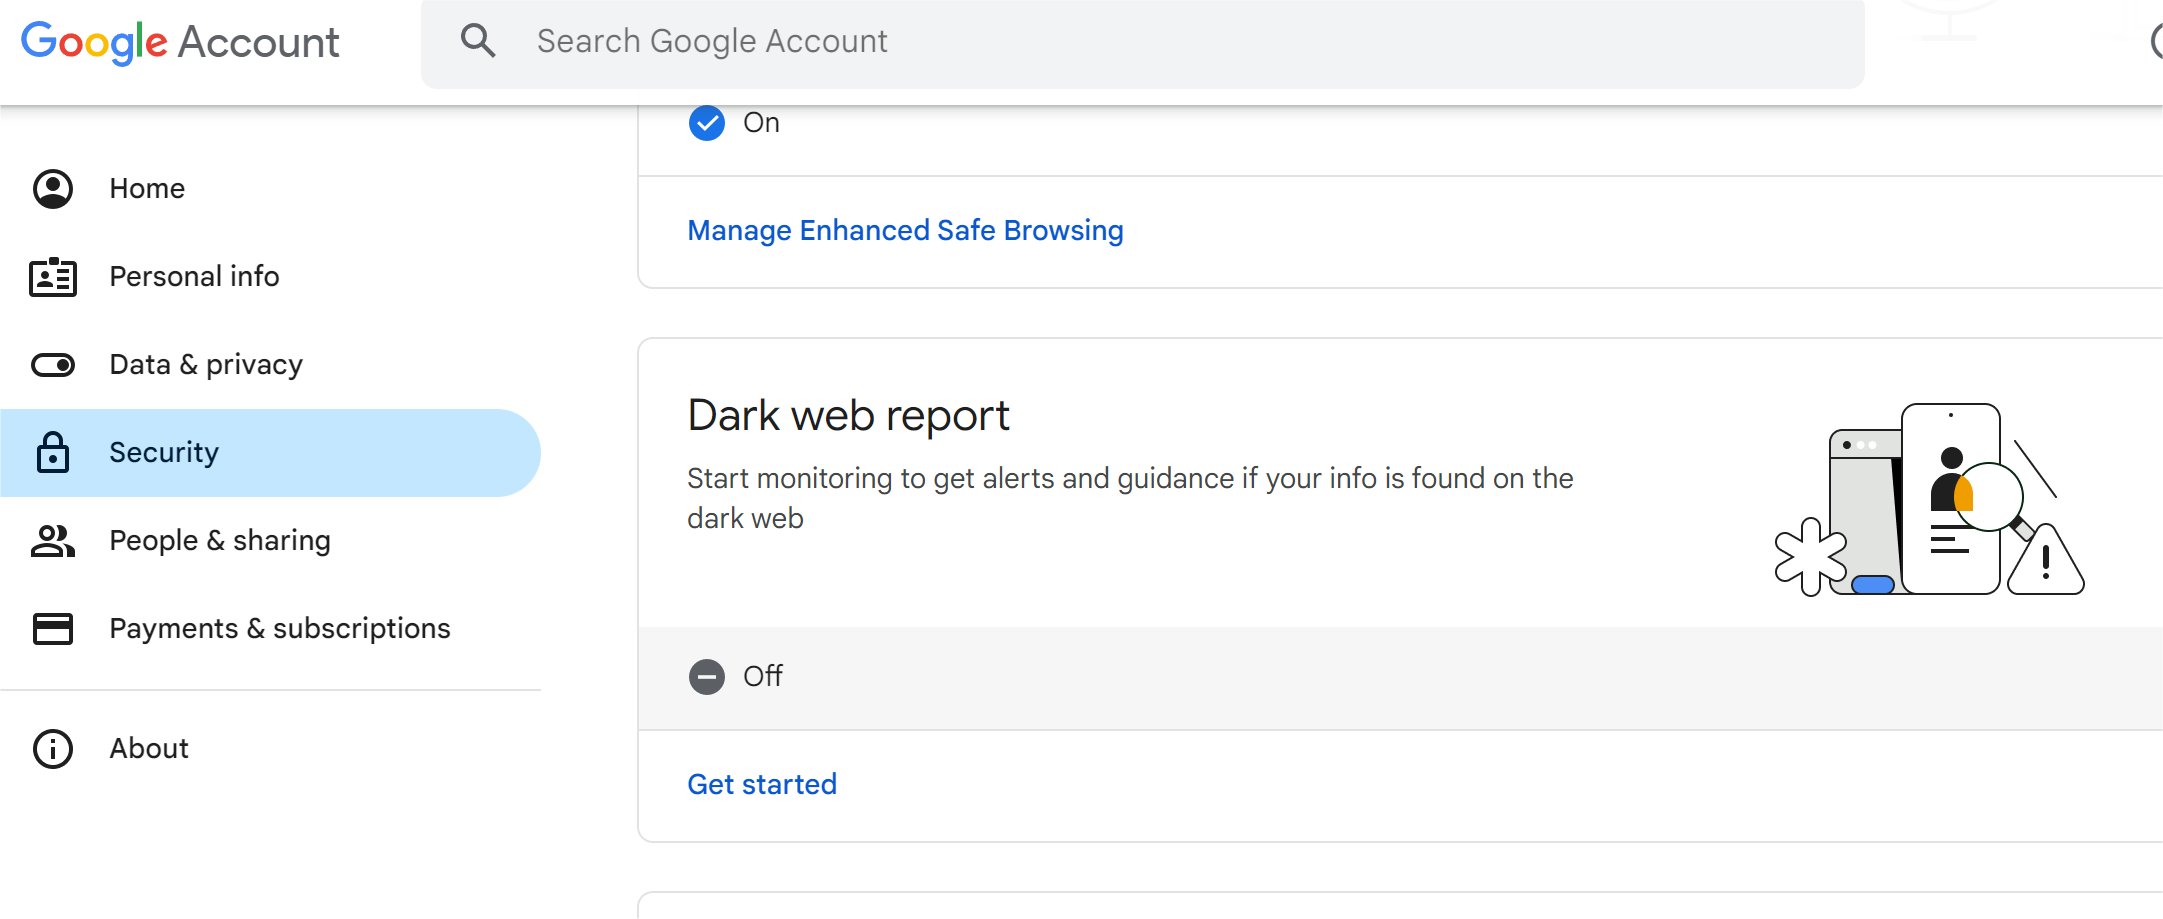Click the People & sharing icon

click(53, 541)
